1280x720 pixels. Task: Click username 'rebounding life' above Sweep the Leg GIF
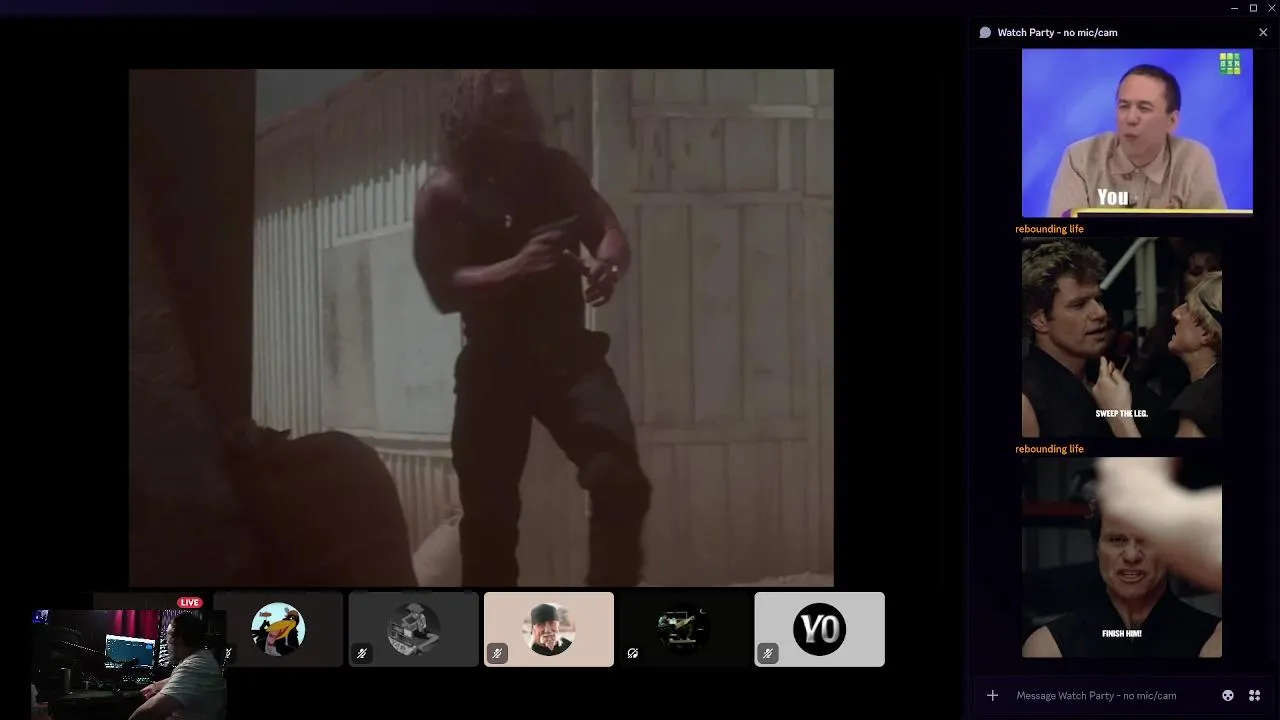1049,229
